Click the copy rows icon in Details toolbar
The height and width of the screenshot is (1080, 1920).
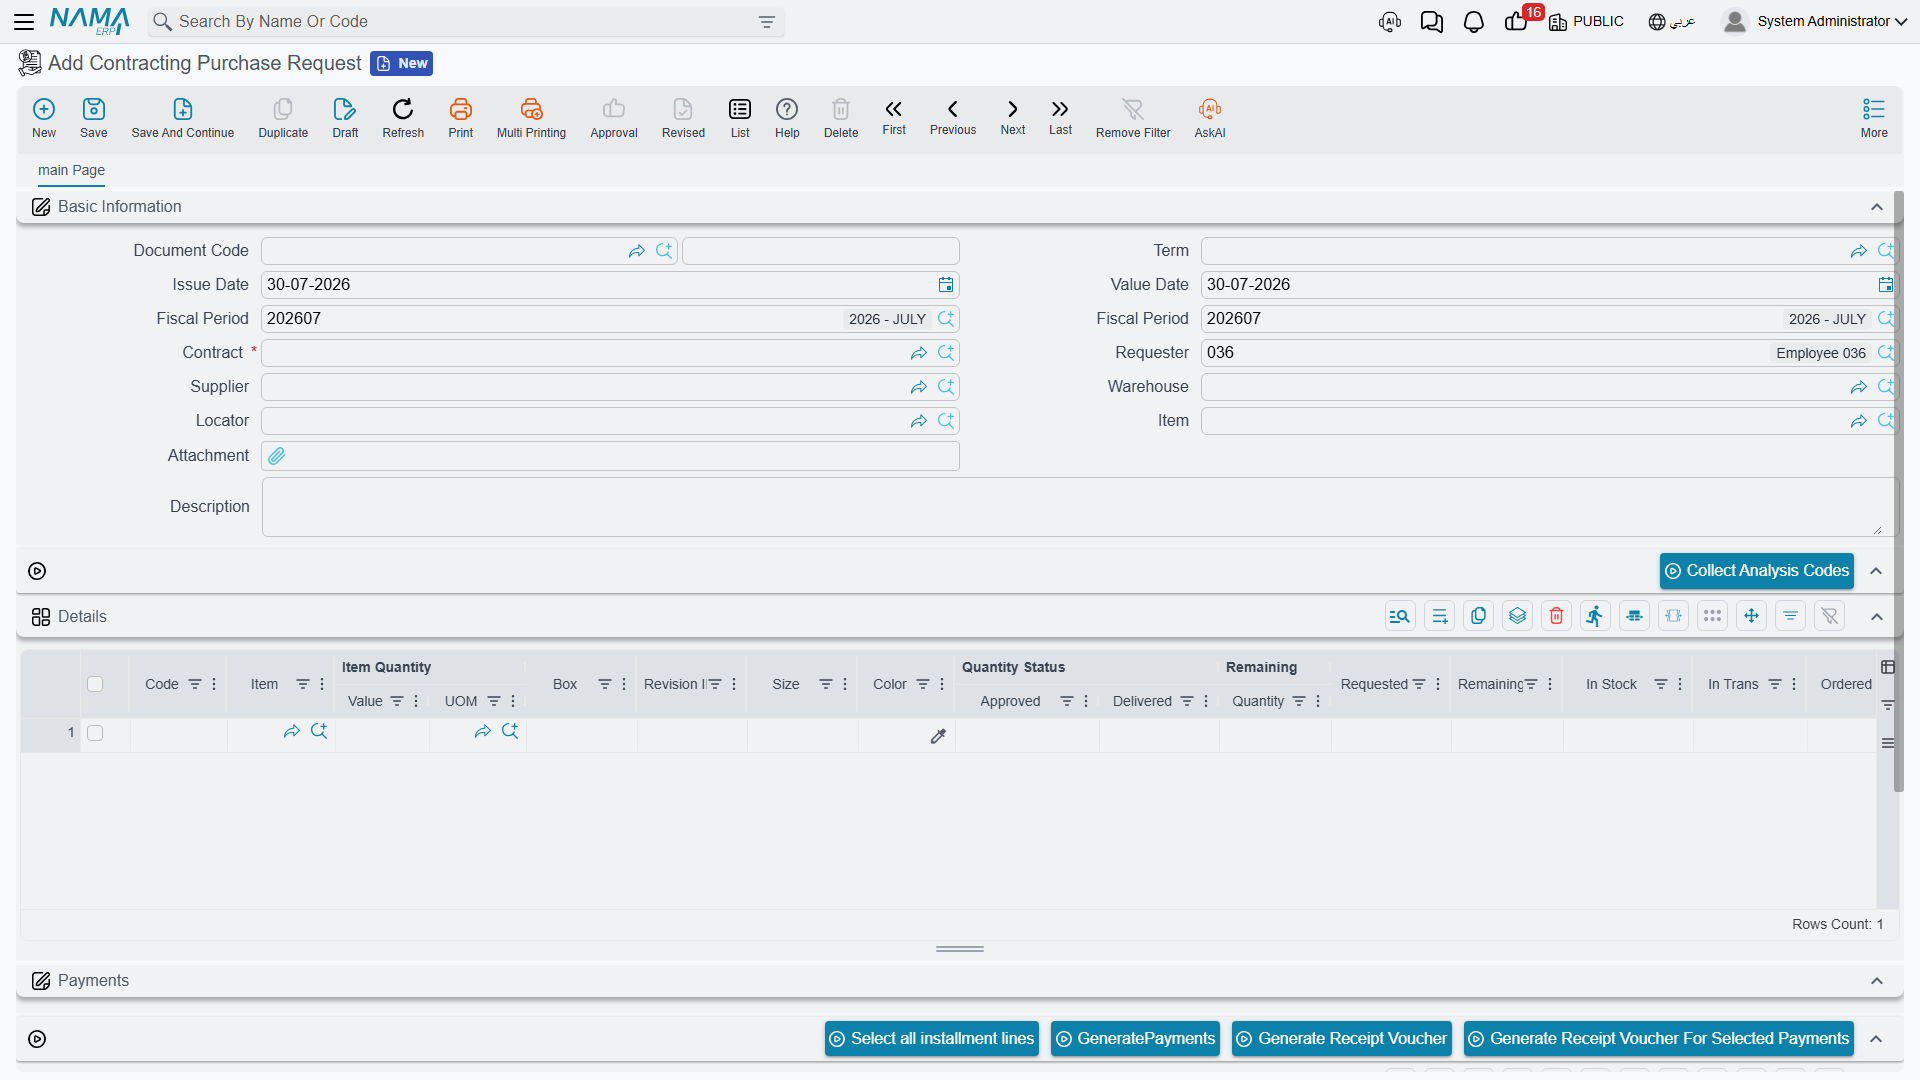pos(1479,616)
